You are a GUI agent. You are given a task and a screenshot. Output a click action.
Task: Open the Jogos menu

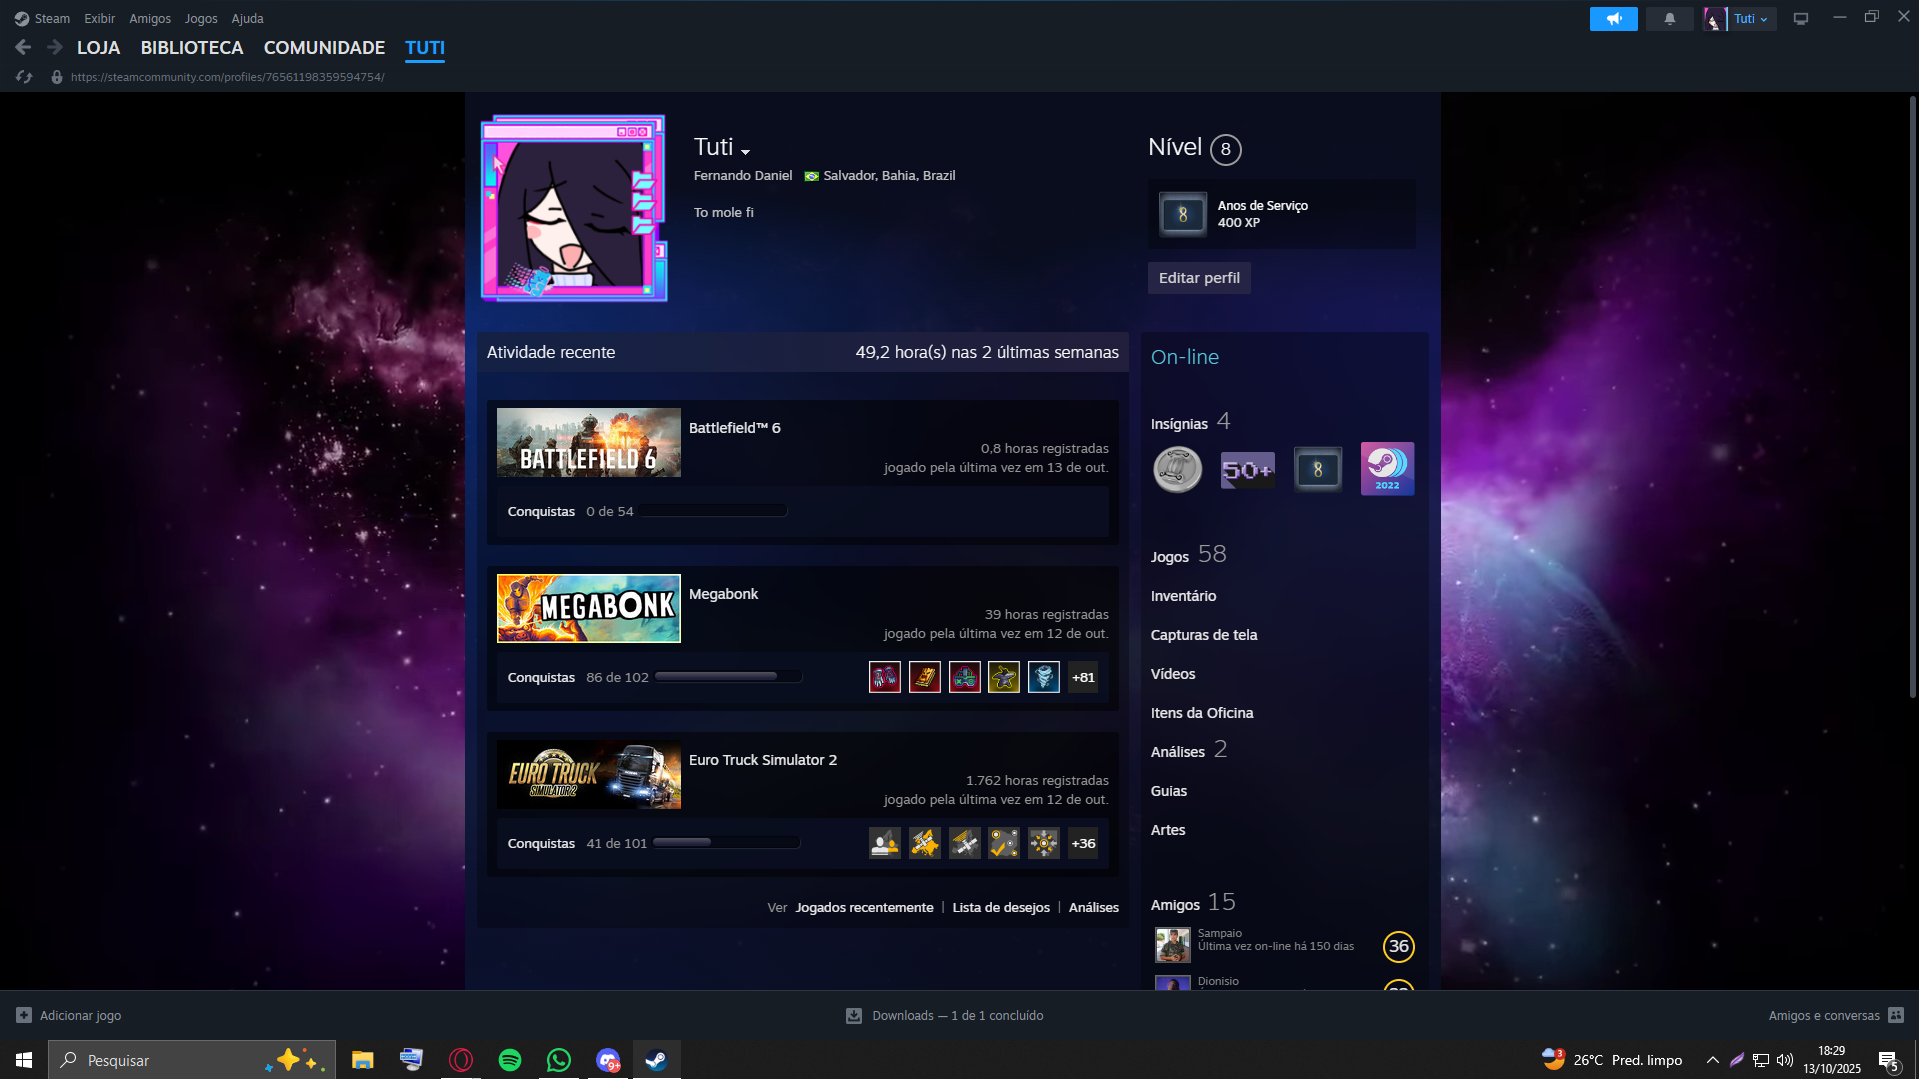(200, 19)
